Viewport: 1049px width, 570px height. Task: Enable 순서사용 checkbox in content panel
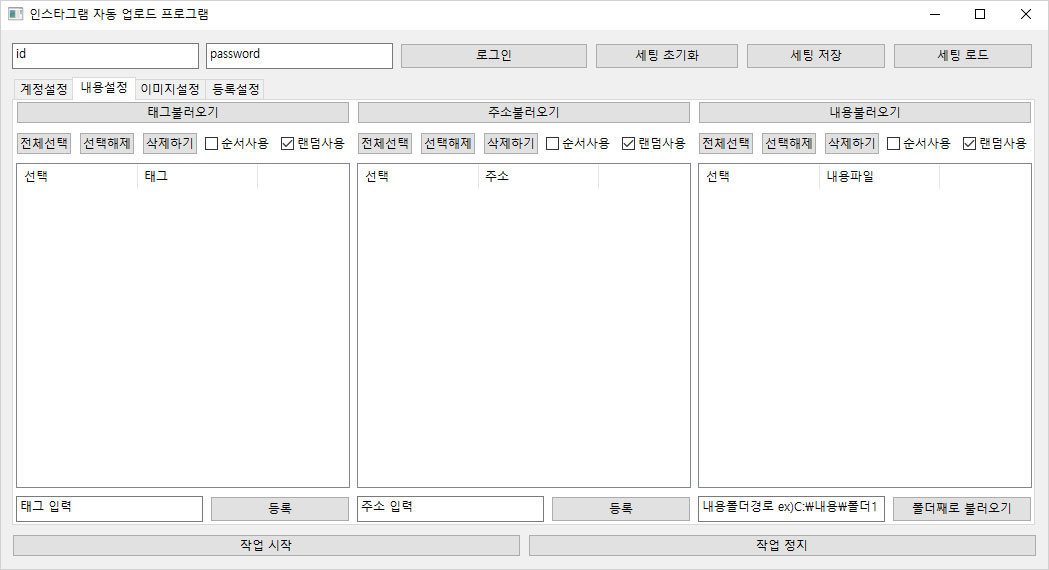(x=919, y=143)
